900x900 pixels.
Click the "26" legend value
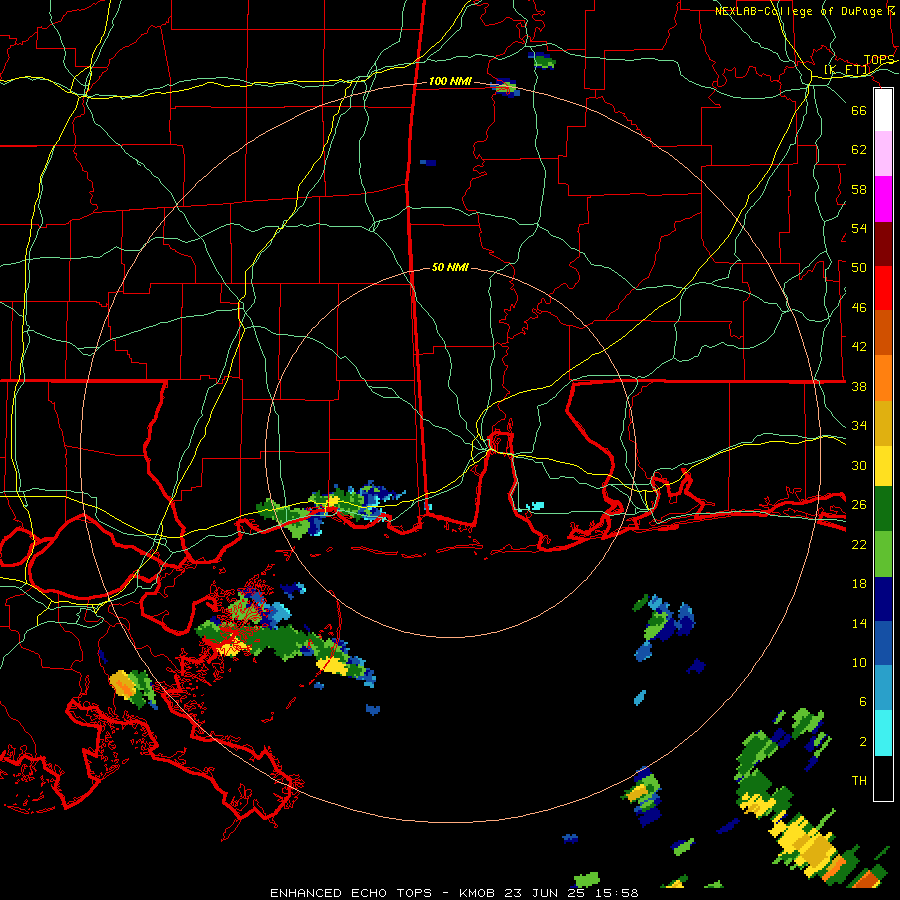[x=859, y=505]
